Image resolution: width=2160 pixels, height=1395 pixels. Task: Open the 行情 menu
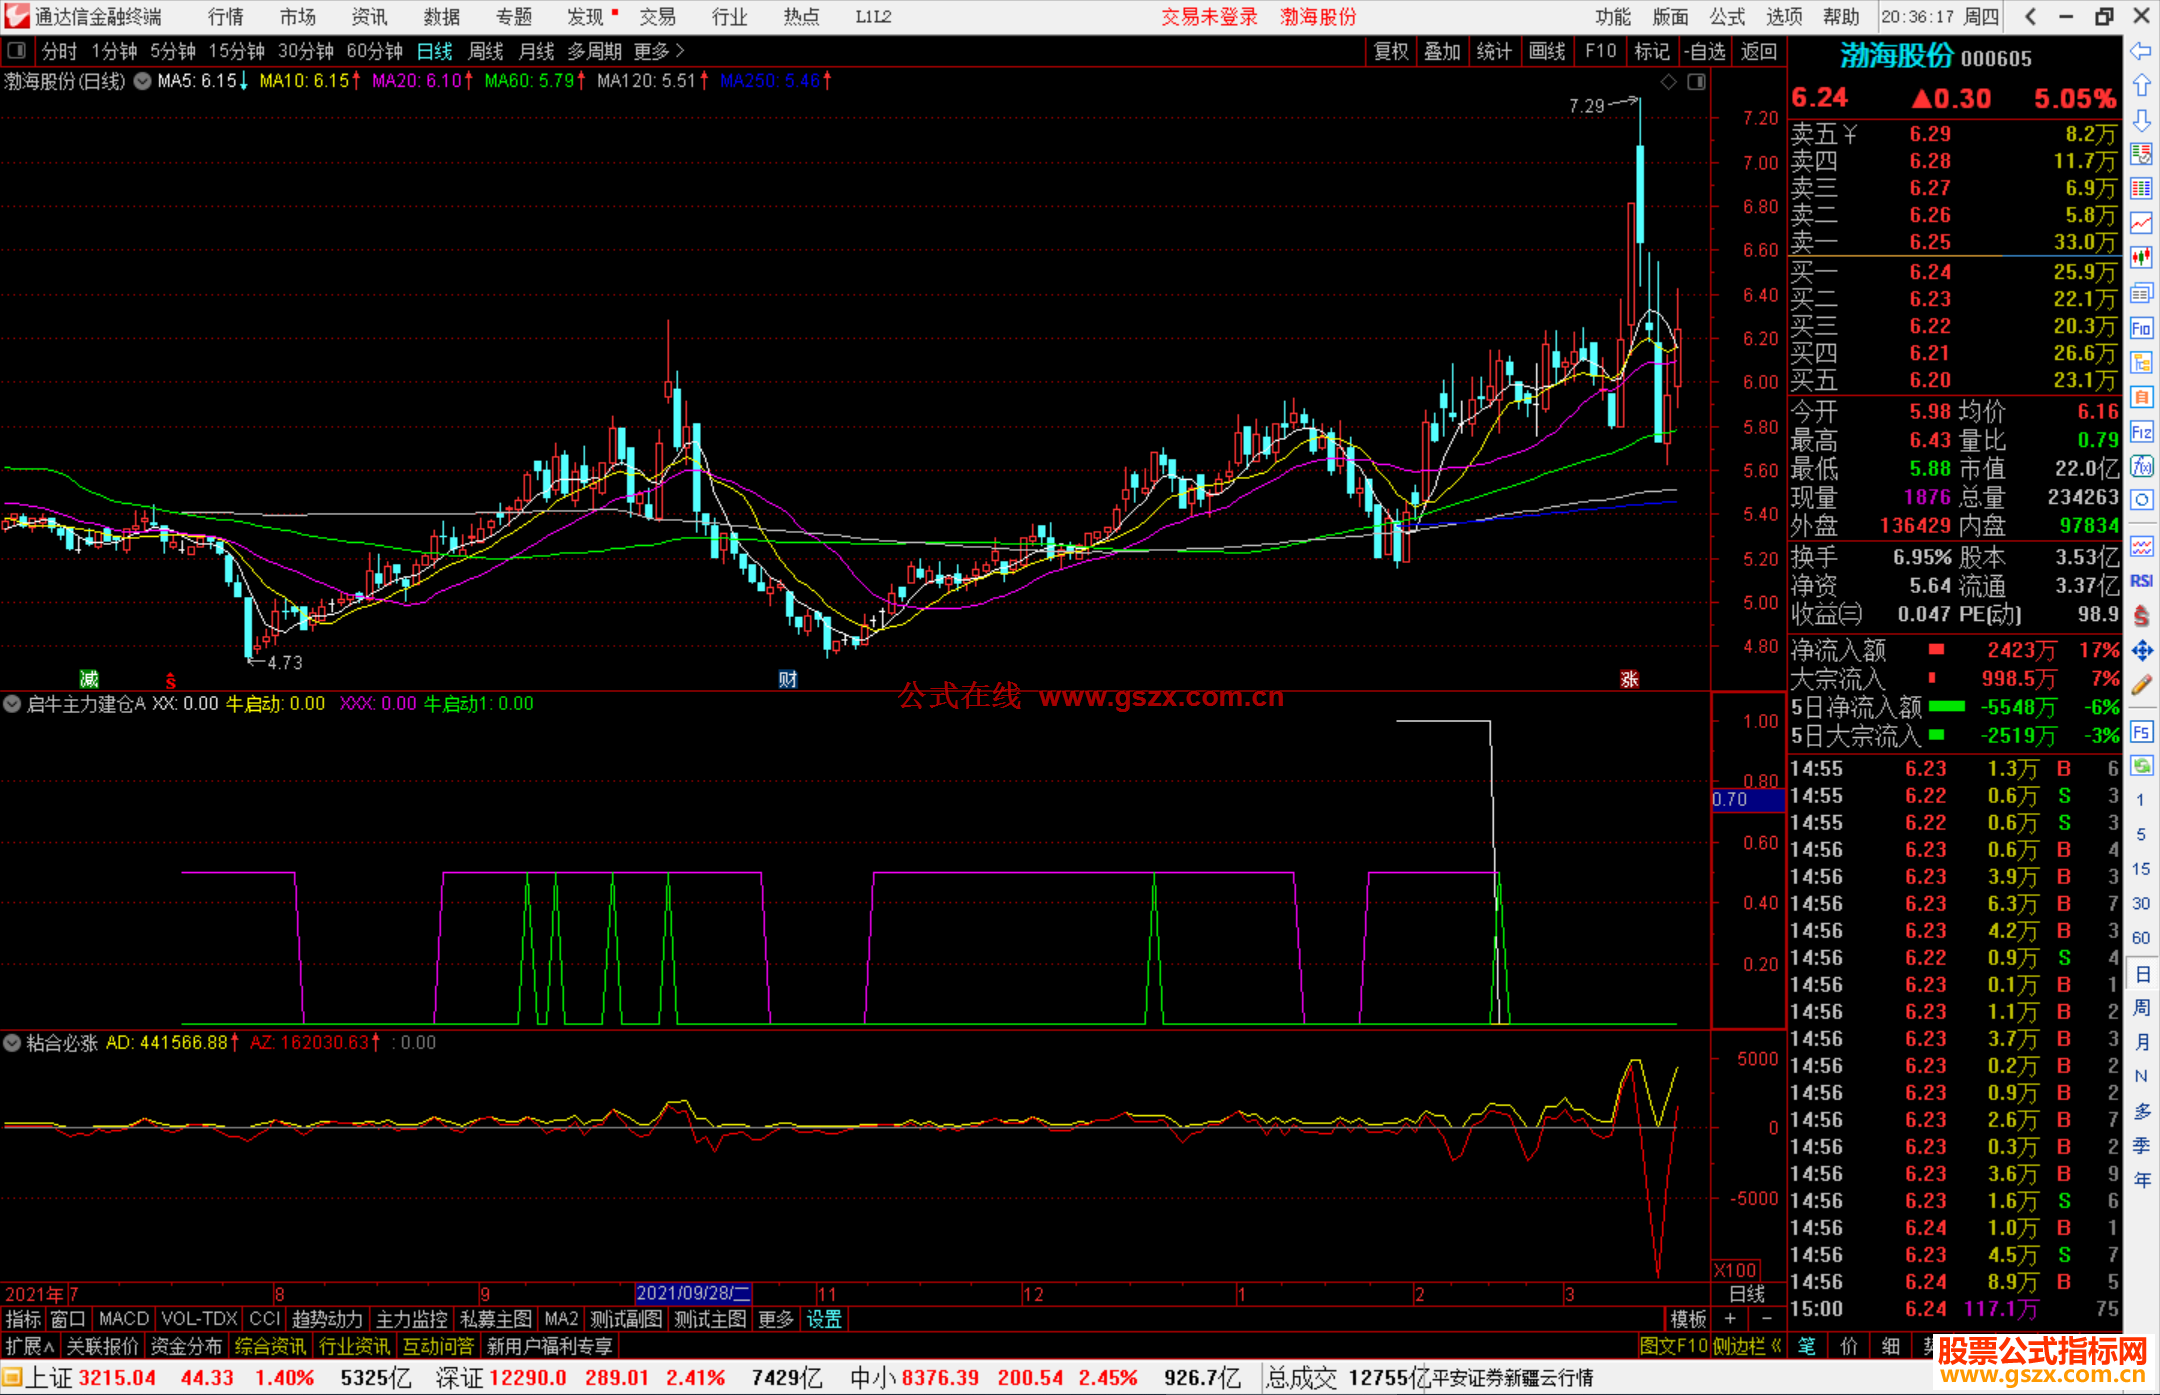[x=226, y=16]
